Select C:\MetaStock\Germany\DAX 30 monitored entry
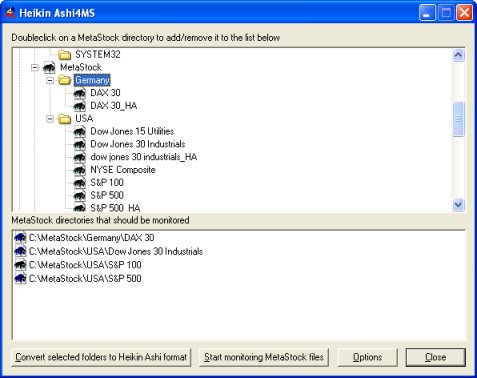This screenshot has width=477, height=378. click(x=91, y=238)
